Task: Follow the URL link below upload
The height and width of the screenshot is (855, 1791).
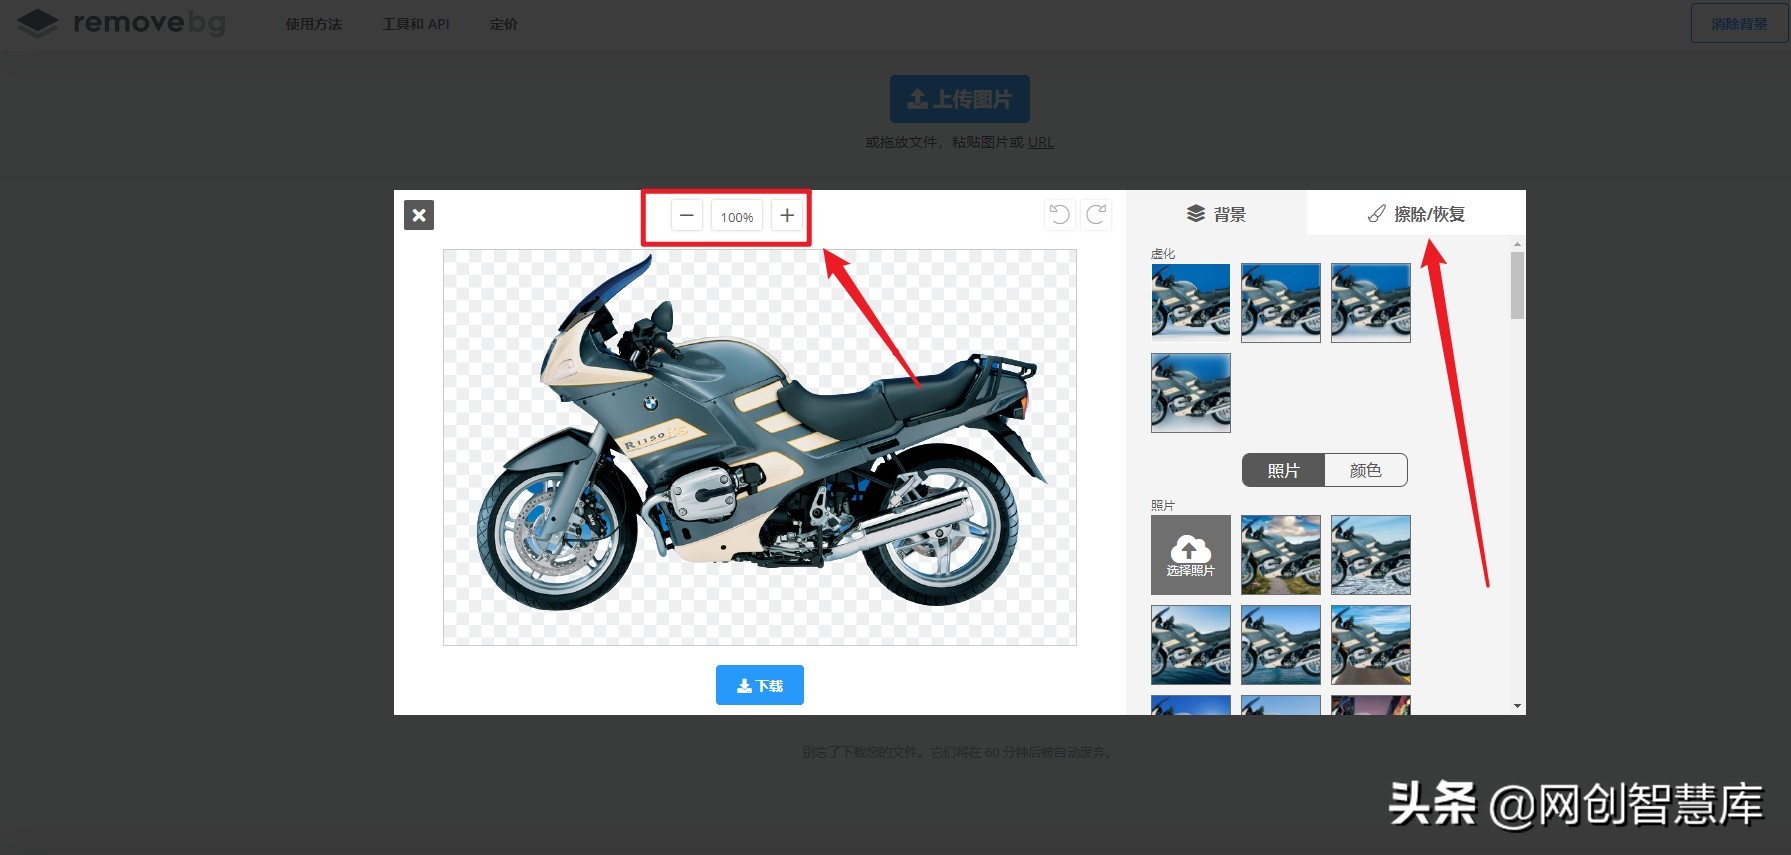Action: click(1041, 142)
